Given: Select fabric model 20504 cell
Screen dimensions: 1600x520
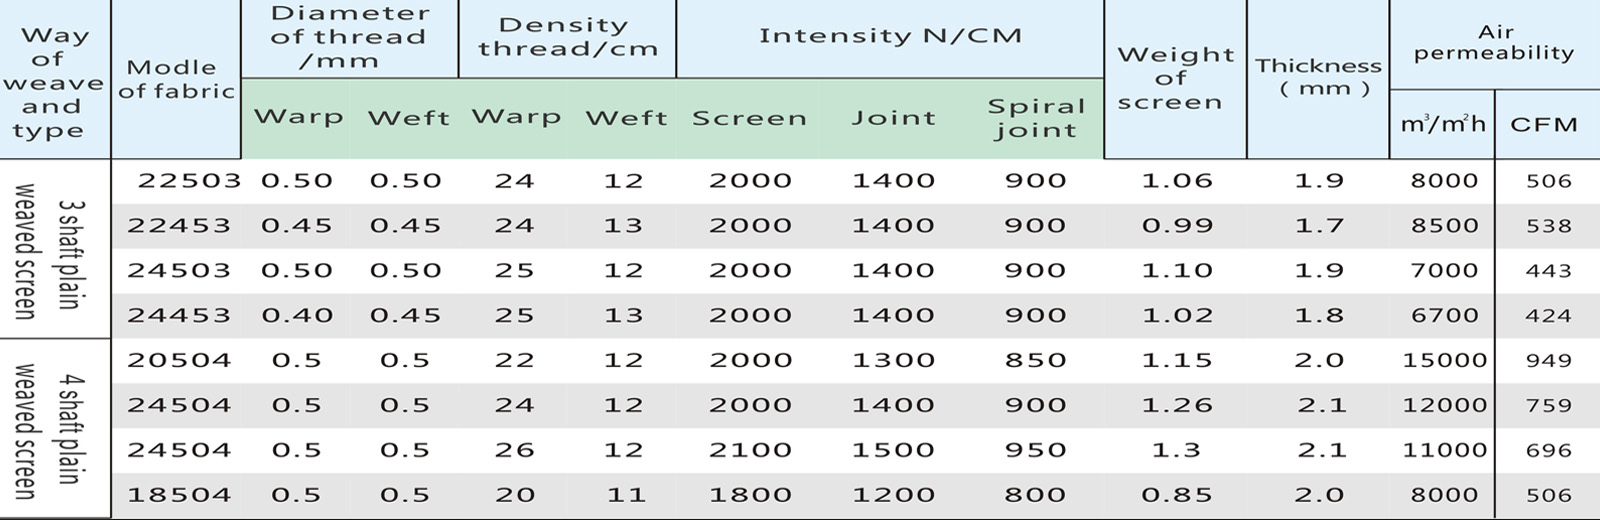Looking at the screenshot, I should [179, 360].
